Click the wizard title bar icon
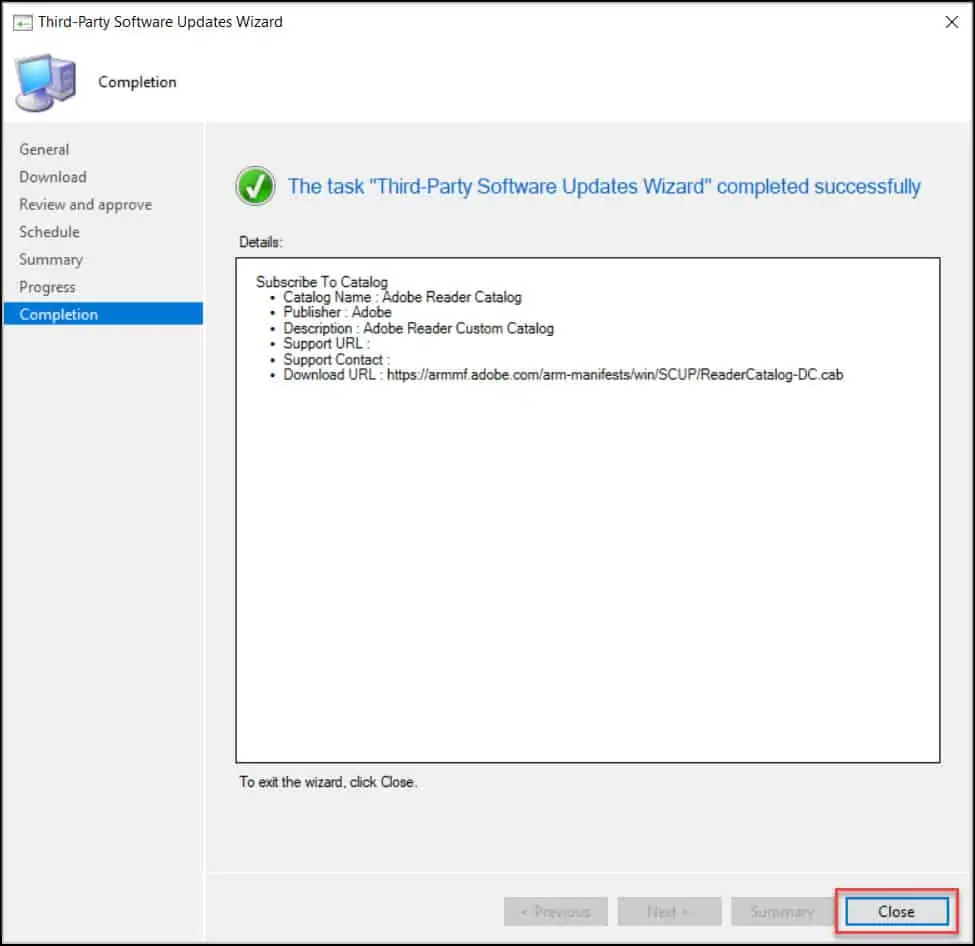 (x=22, y=23)
